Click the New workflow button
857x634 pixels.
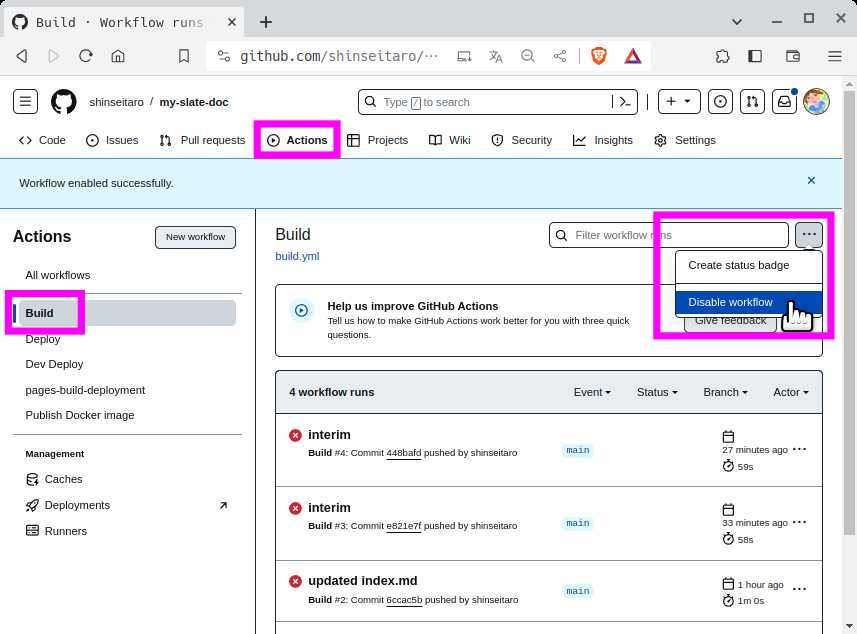click(195, 237)
